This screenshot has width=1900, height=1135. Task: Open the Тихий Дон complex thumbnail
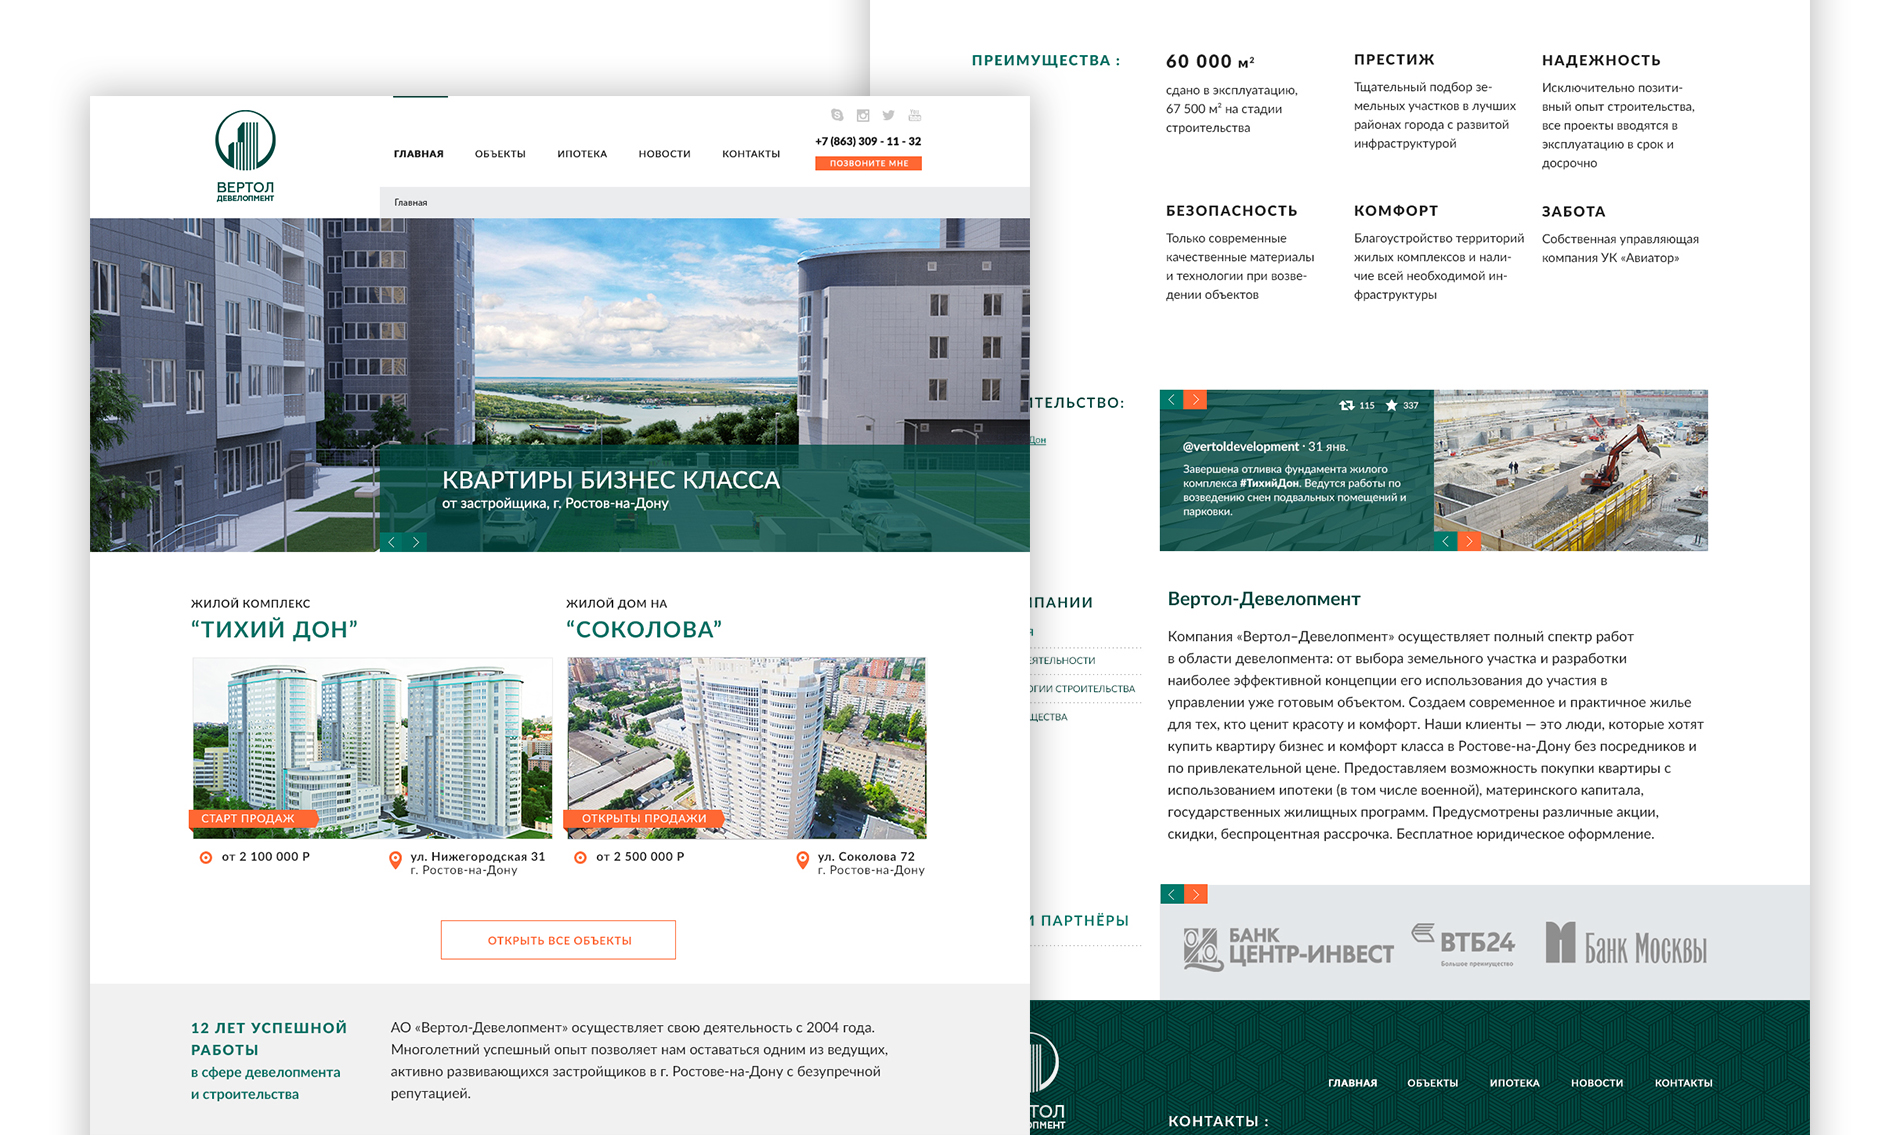point(372,747)
